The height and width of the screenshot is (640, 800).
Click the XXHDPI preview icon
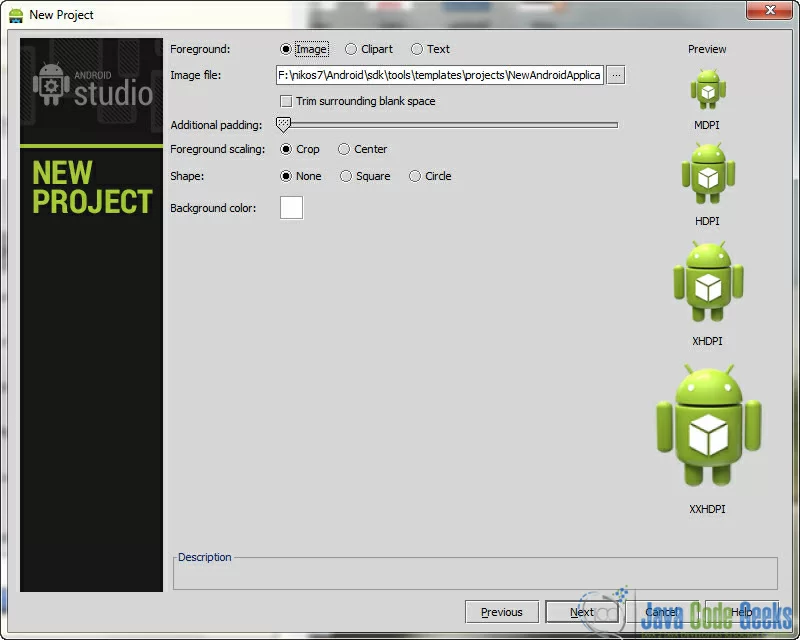(709, 426)
